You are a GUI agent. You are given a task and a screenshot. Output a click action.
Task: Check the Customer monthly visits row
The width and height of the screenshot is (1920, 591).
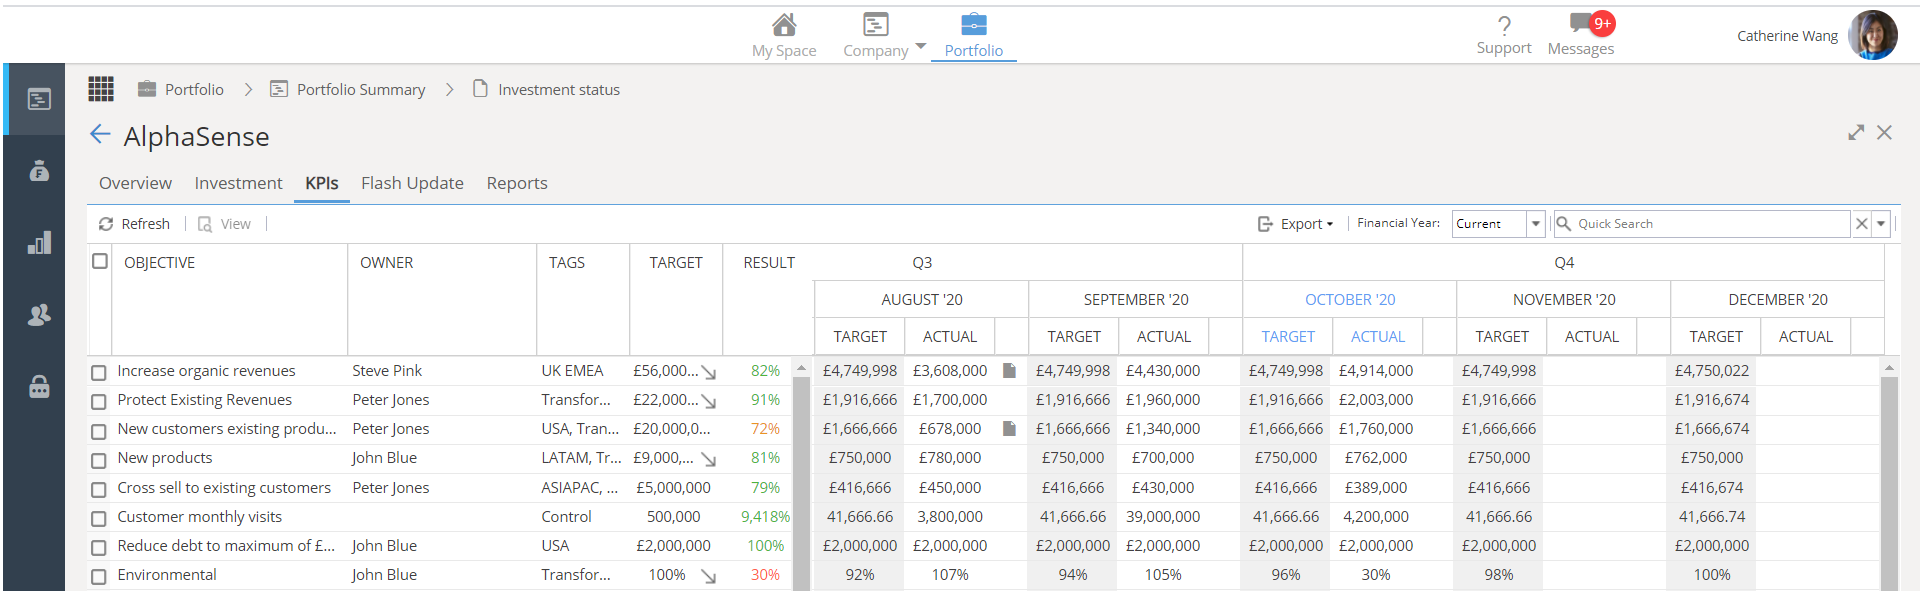click(x=98, y=518)
